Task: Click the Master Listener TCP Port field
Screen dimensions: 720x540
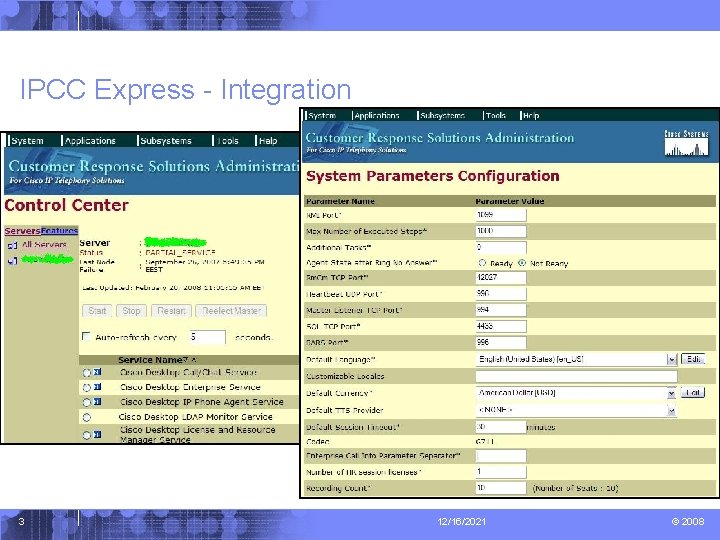Action: [501, 310]
